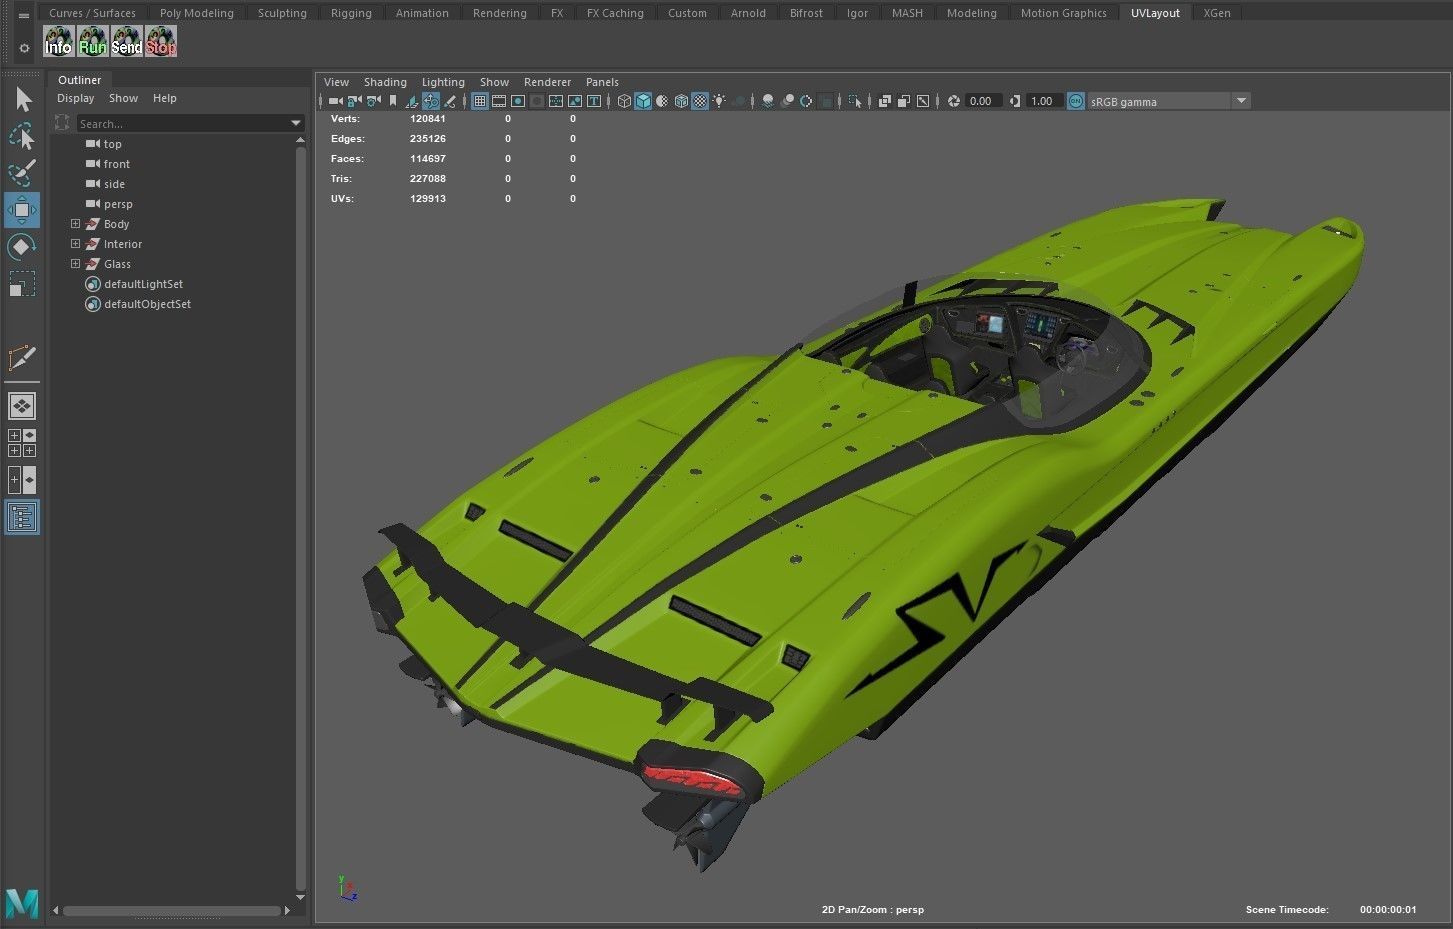Click the Select camera viewport icon
Viewport: 1453px width, 929px height.
click(x=336, y=101)
